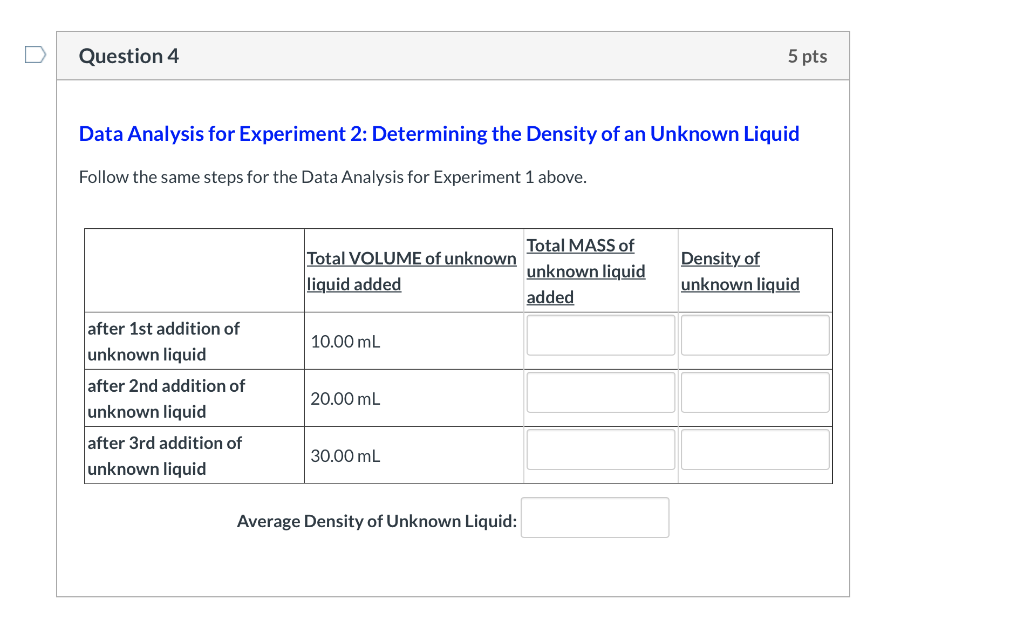
Task: Click the Density field for 1st addition
Action: point(755,335)
